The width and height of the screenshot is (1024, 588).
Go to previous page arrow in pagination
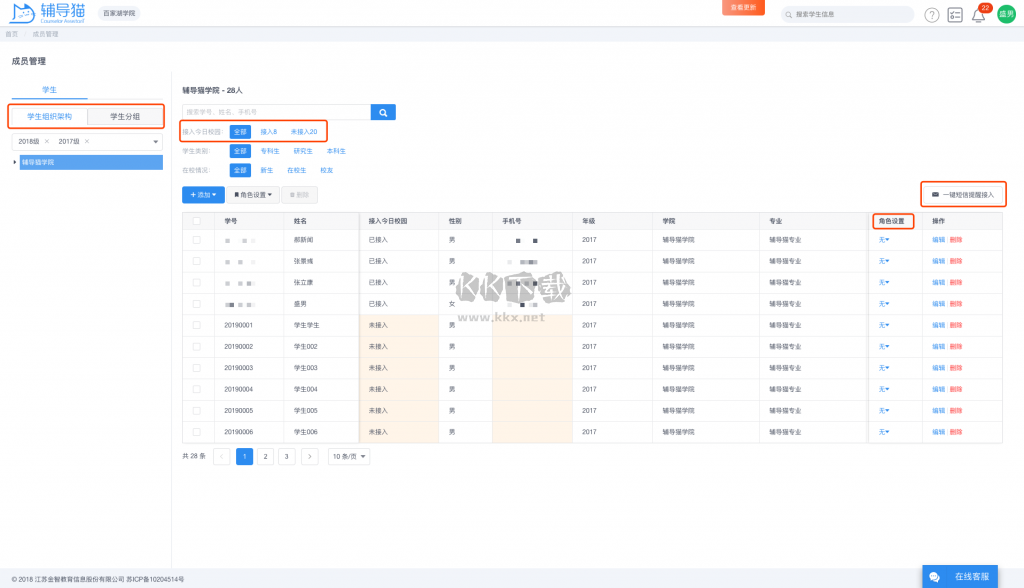tap(221, 456)
